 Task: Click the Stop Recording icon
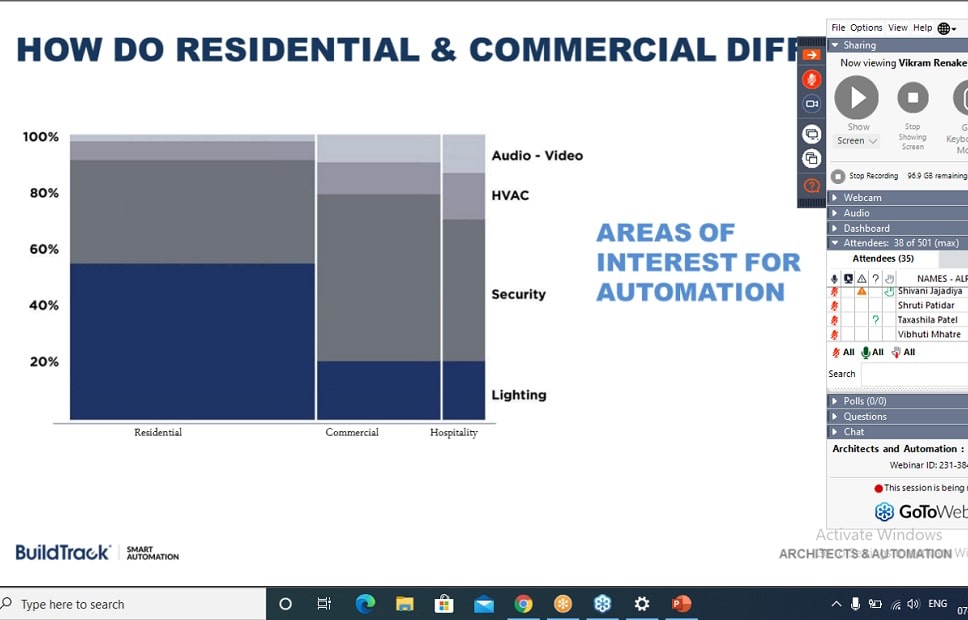(x=838, y=176)
